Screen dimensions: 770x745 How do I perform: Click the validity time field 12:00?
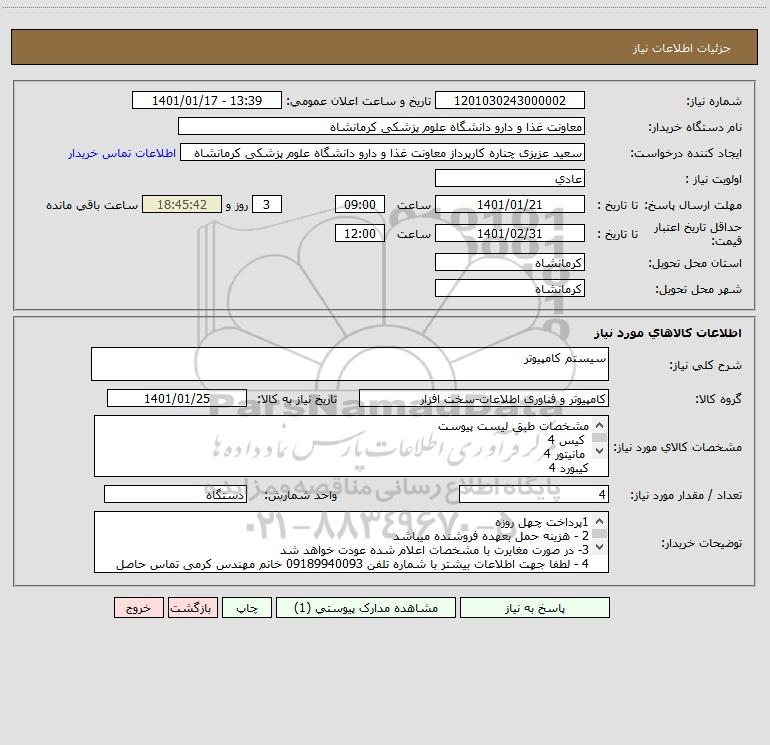tap(359, 233)
